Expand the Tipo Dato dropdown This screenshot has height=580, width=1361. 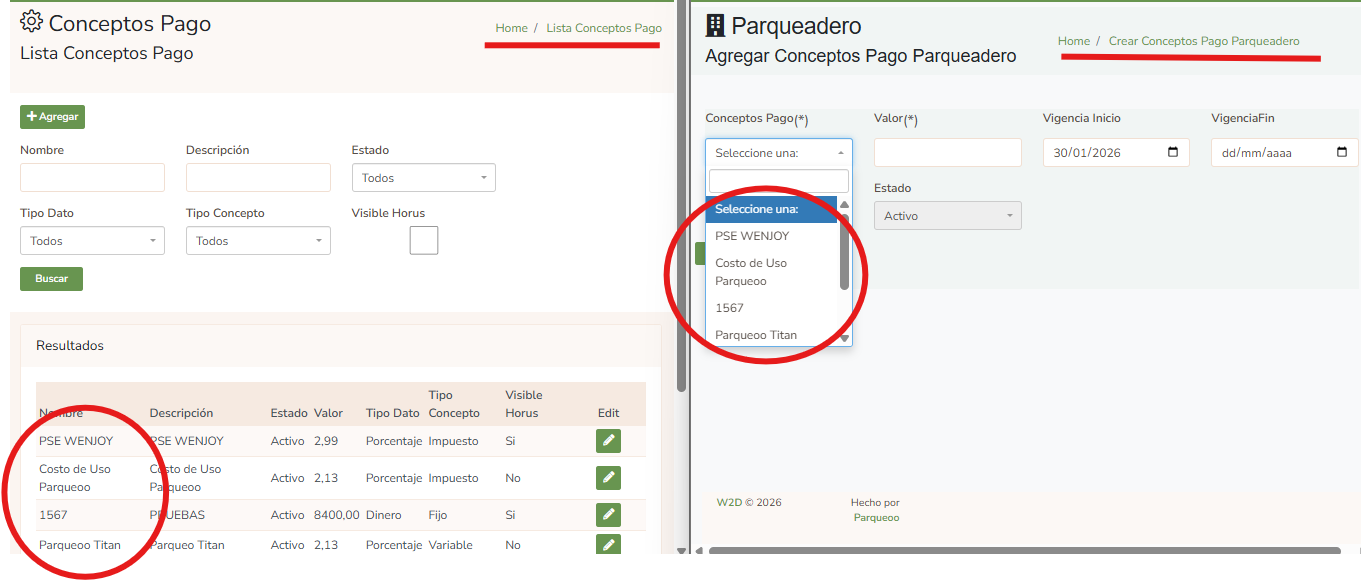[x=92, y=240]
